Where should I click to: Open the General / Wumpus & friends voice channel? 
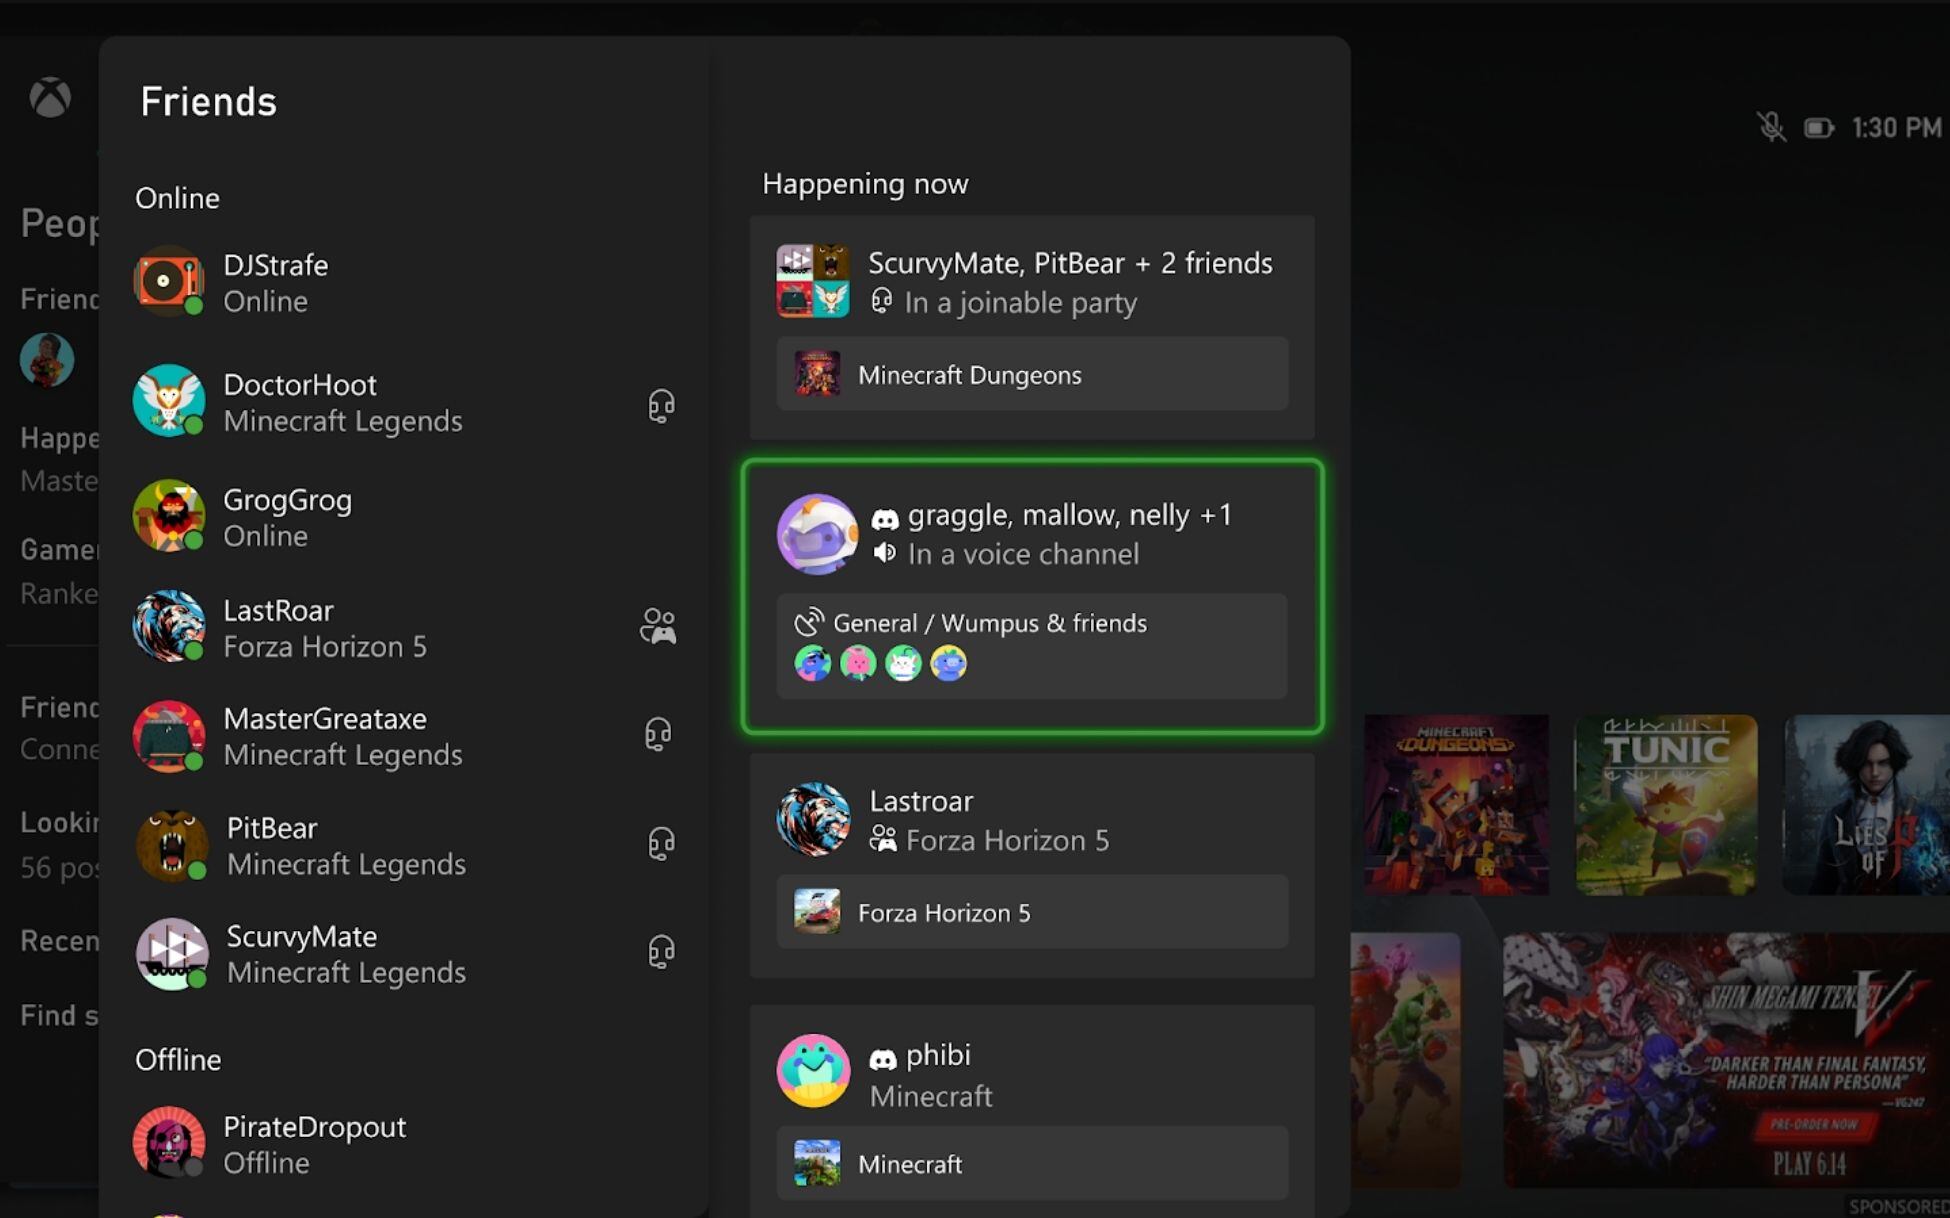1032,645
